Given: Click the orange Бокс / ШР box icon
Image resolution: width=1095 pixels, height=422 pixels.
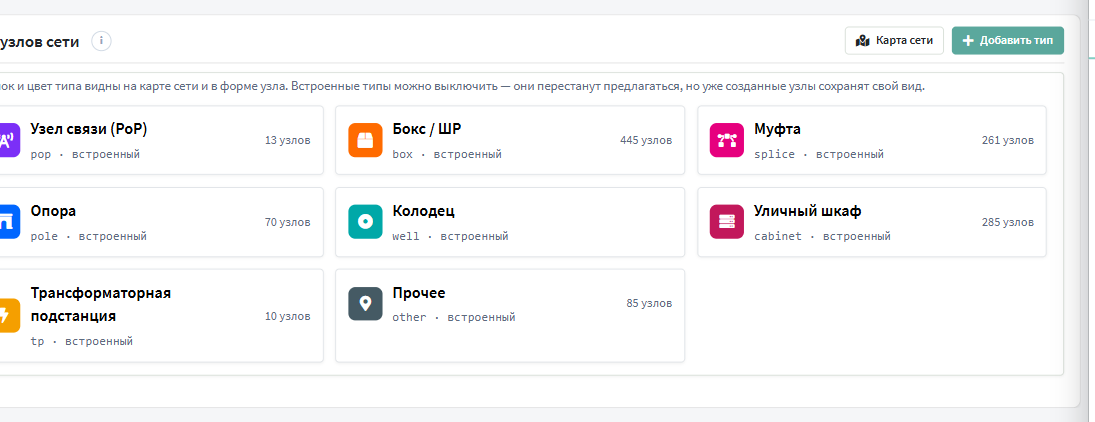Looking at the screenshot, I should (365, 140).
